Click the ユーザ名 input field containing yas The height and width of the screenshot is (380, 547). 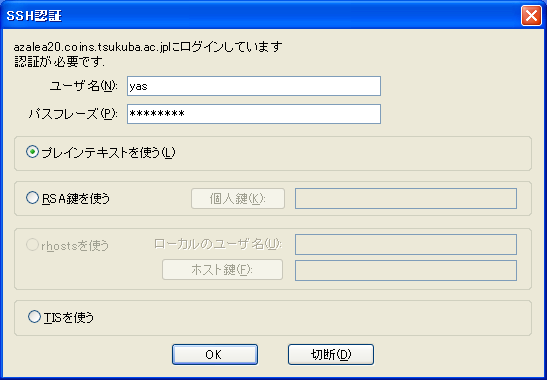[254, 86]
